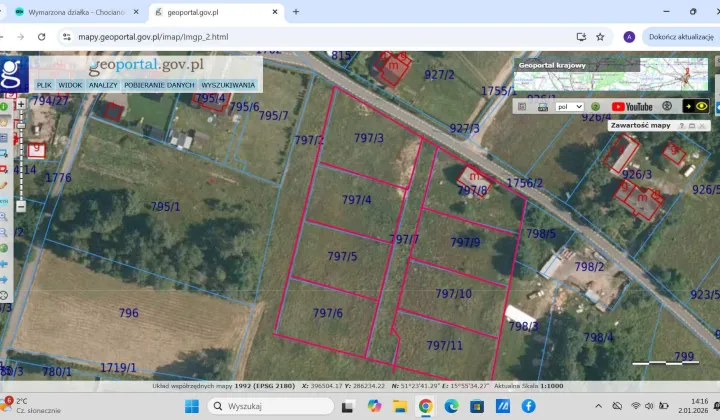720x420 pixels.
Task: Click parcel label 798/2 on map
Action: (589, 267)
